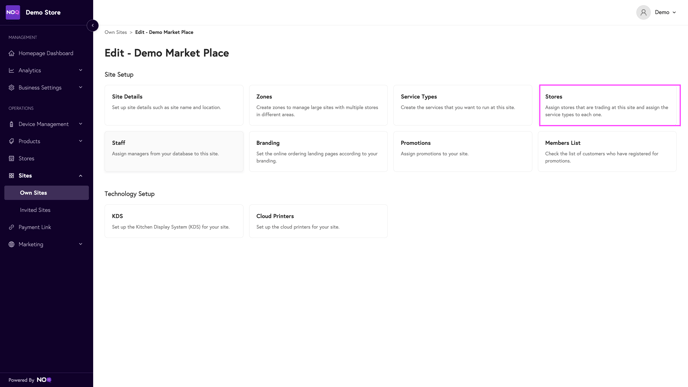Select Invited Sites in sidebar
Image resolution: width=688 pixels, height=387 pixels.
[35, 210]
